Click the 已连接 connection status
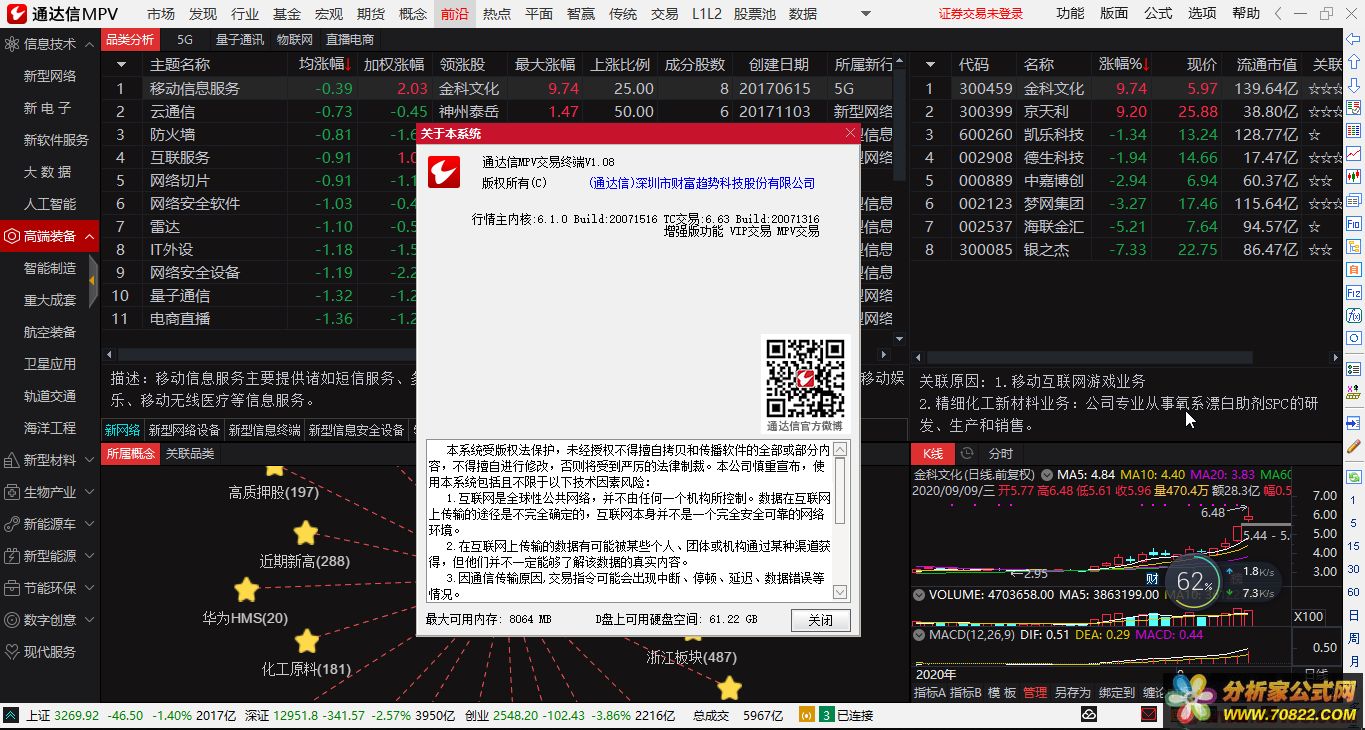1365x730 pixels. (x=855, y=715)
